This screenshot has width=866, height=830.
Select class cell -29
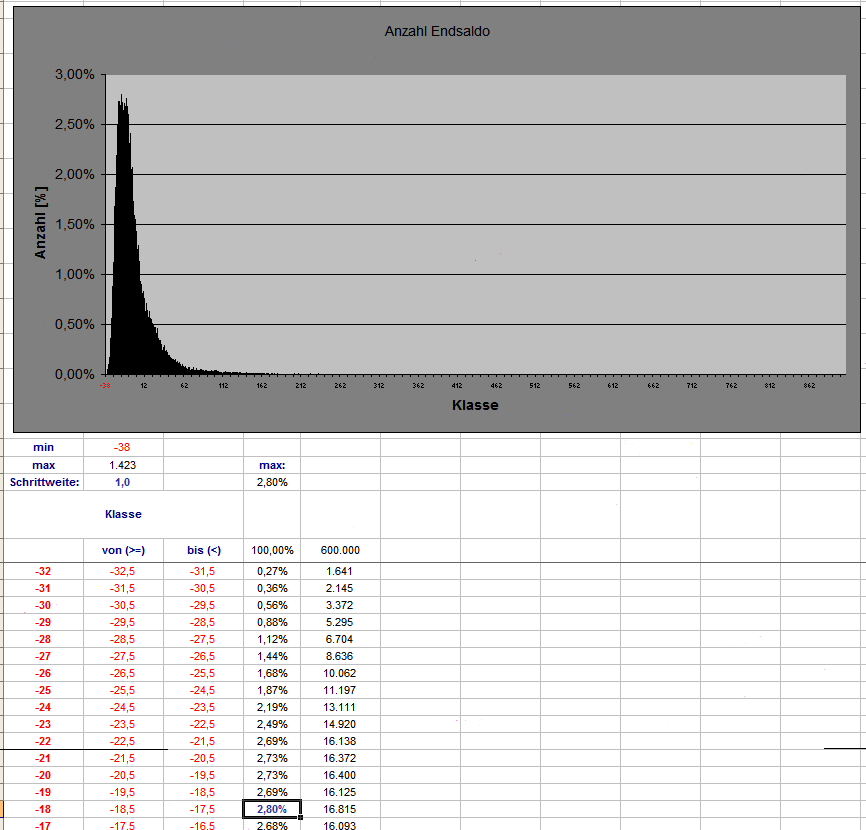click(43, 622)
